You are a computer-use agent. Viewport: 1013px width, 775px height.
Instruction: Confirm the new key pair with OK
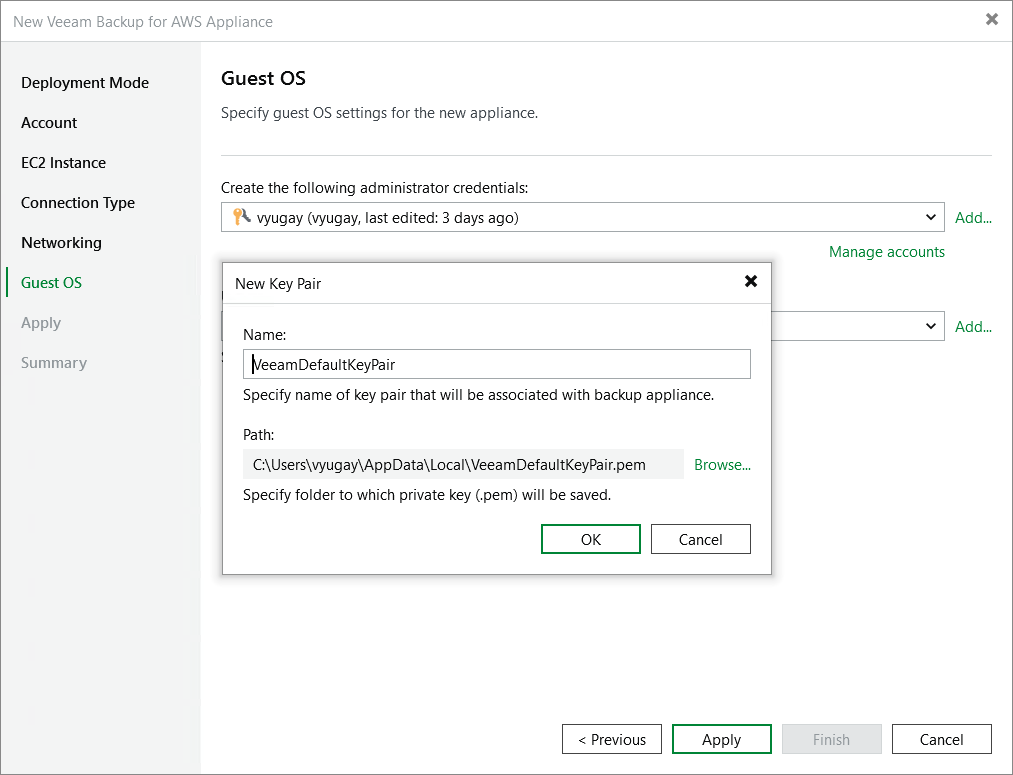click(x=590, y=538)
